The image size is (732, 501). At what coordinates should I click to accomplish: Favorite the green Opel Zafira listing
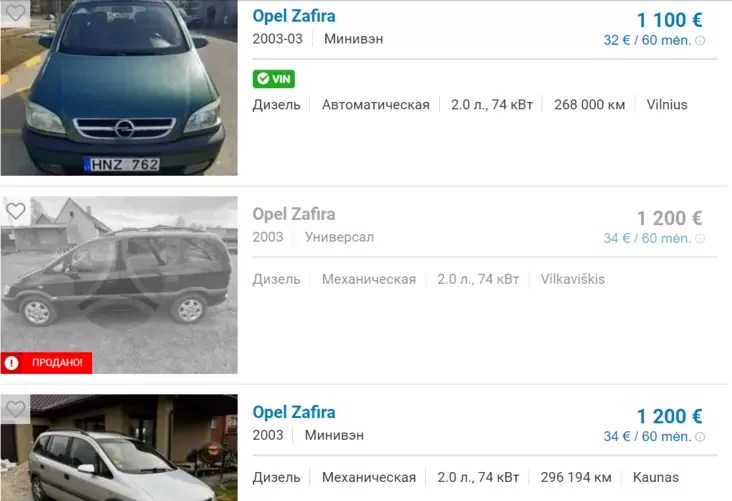coord(15,13)
